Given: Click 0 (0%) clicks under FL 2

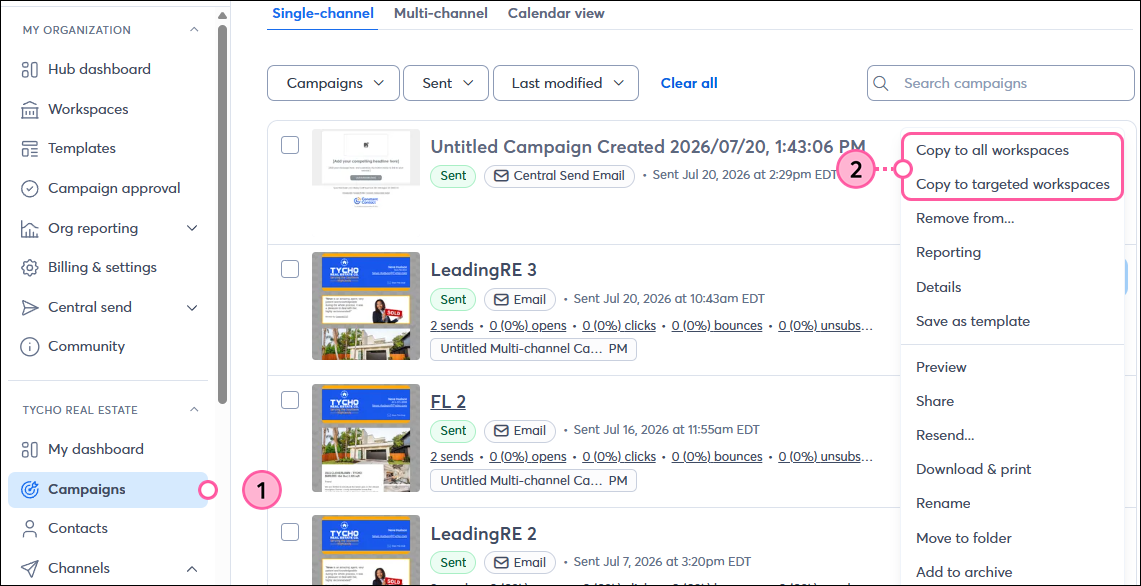Looking at the screenshot, I should pyautogui.click(x=619, y=456).
